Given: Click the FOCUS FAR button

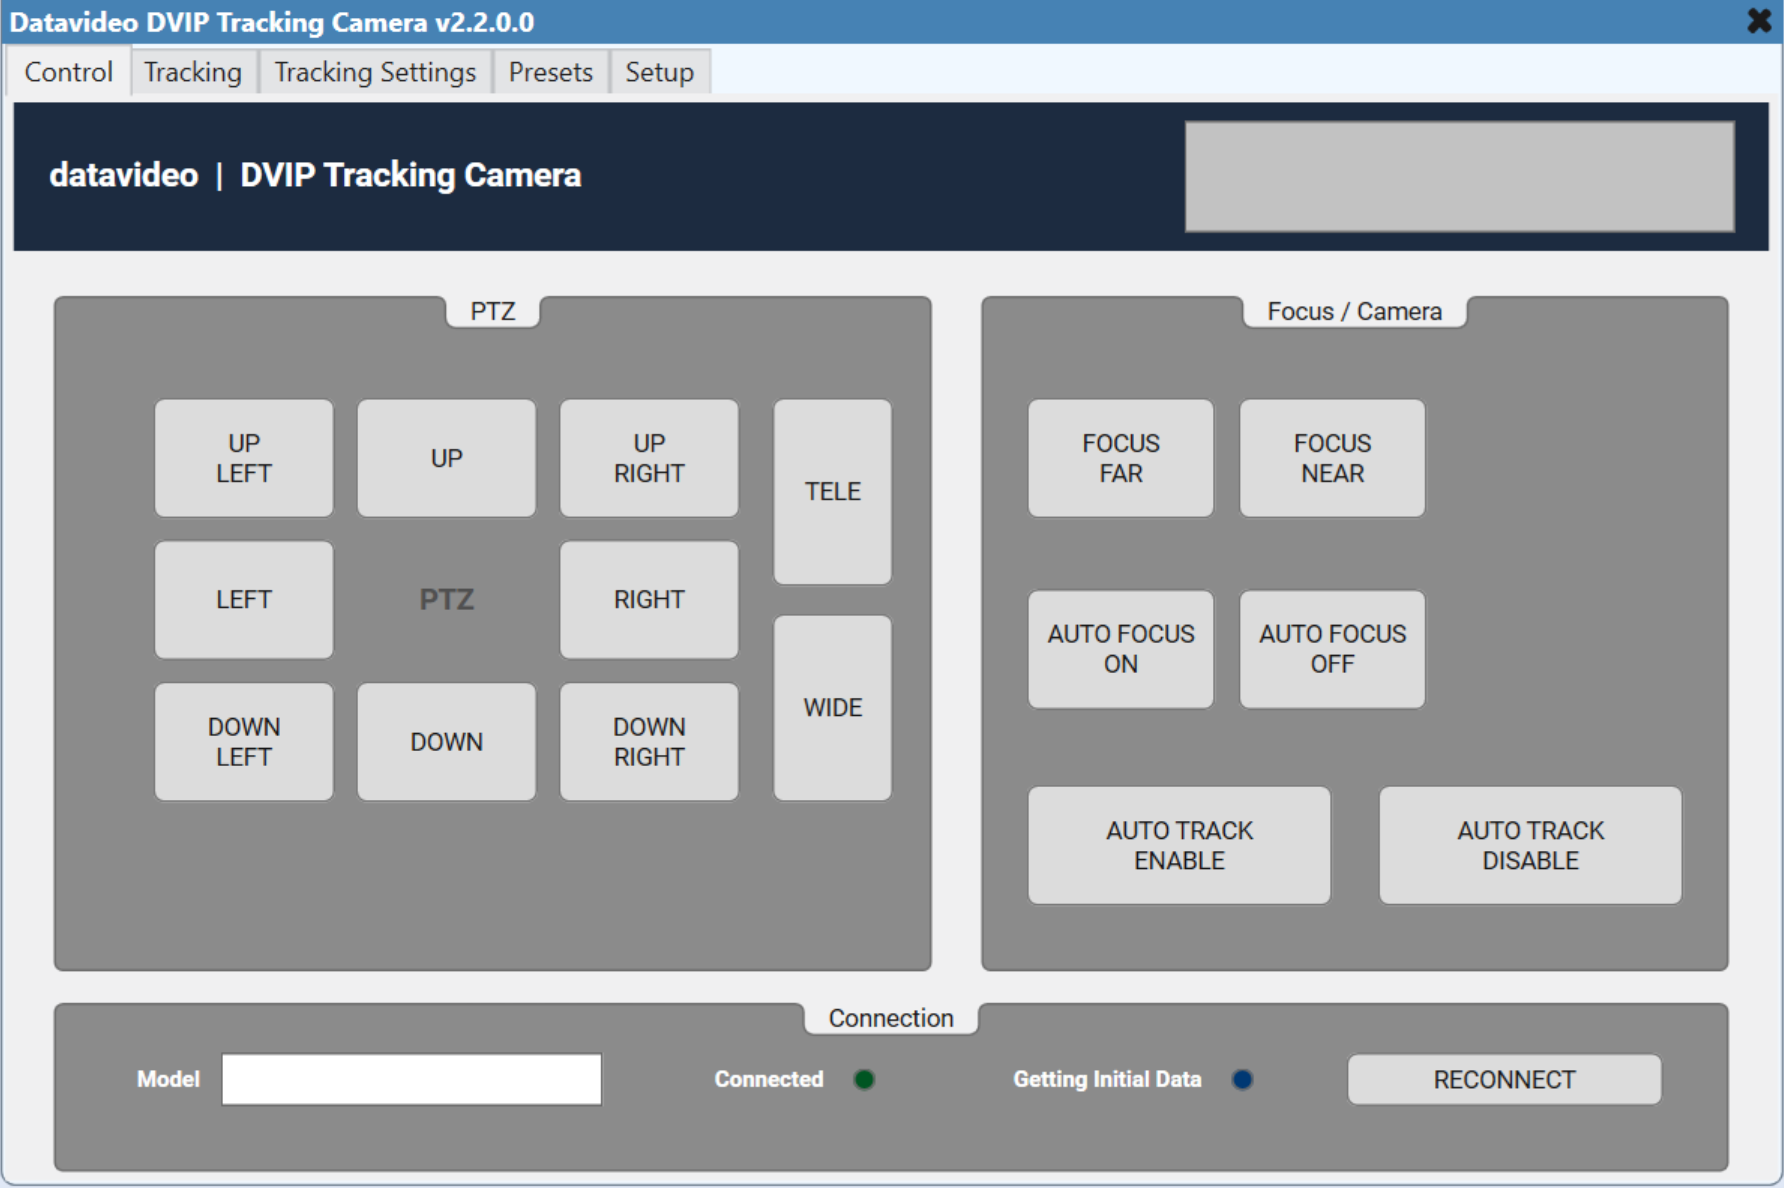Looking at the screenshot, I should pyautogui.click(x=1121, y=458).
